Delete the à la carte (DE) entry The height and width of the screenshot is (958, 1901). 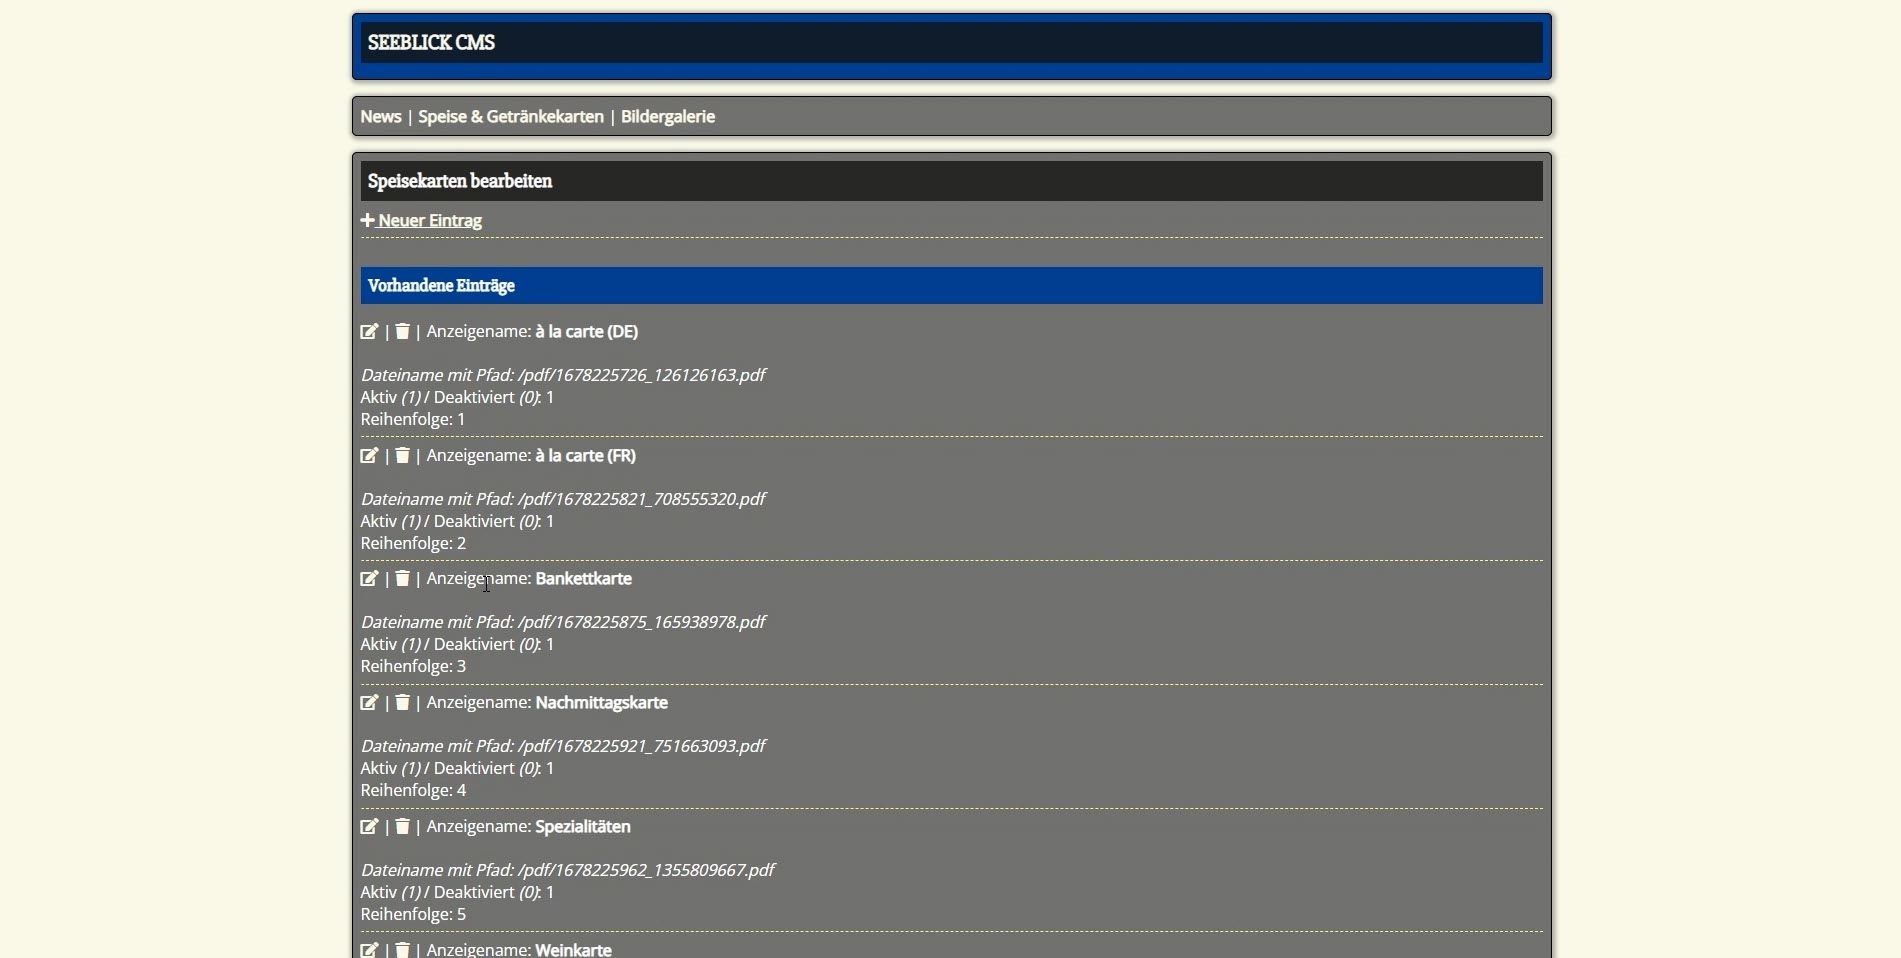click(402, 331)
